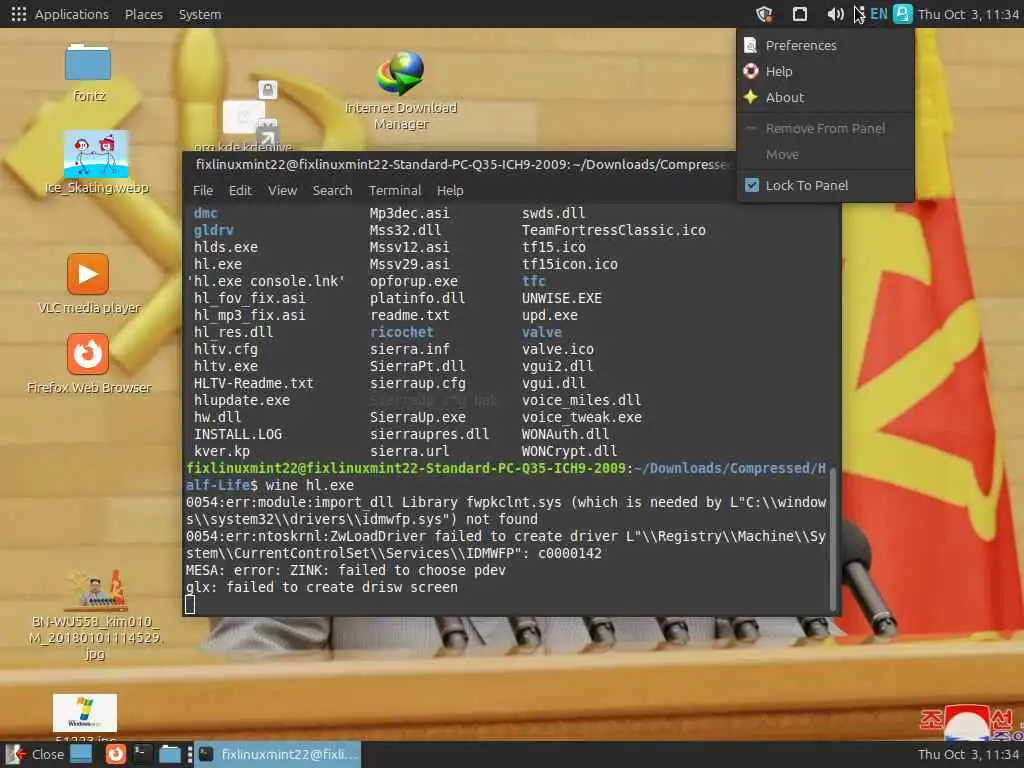The image size is (1024, 768).
Task: Open the terminal File menu
Action: [x=202, y=191]
